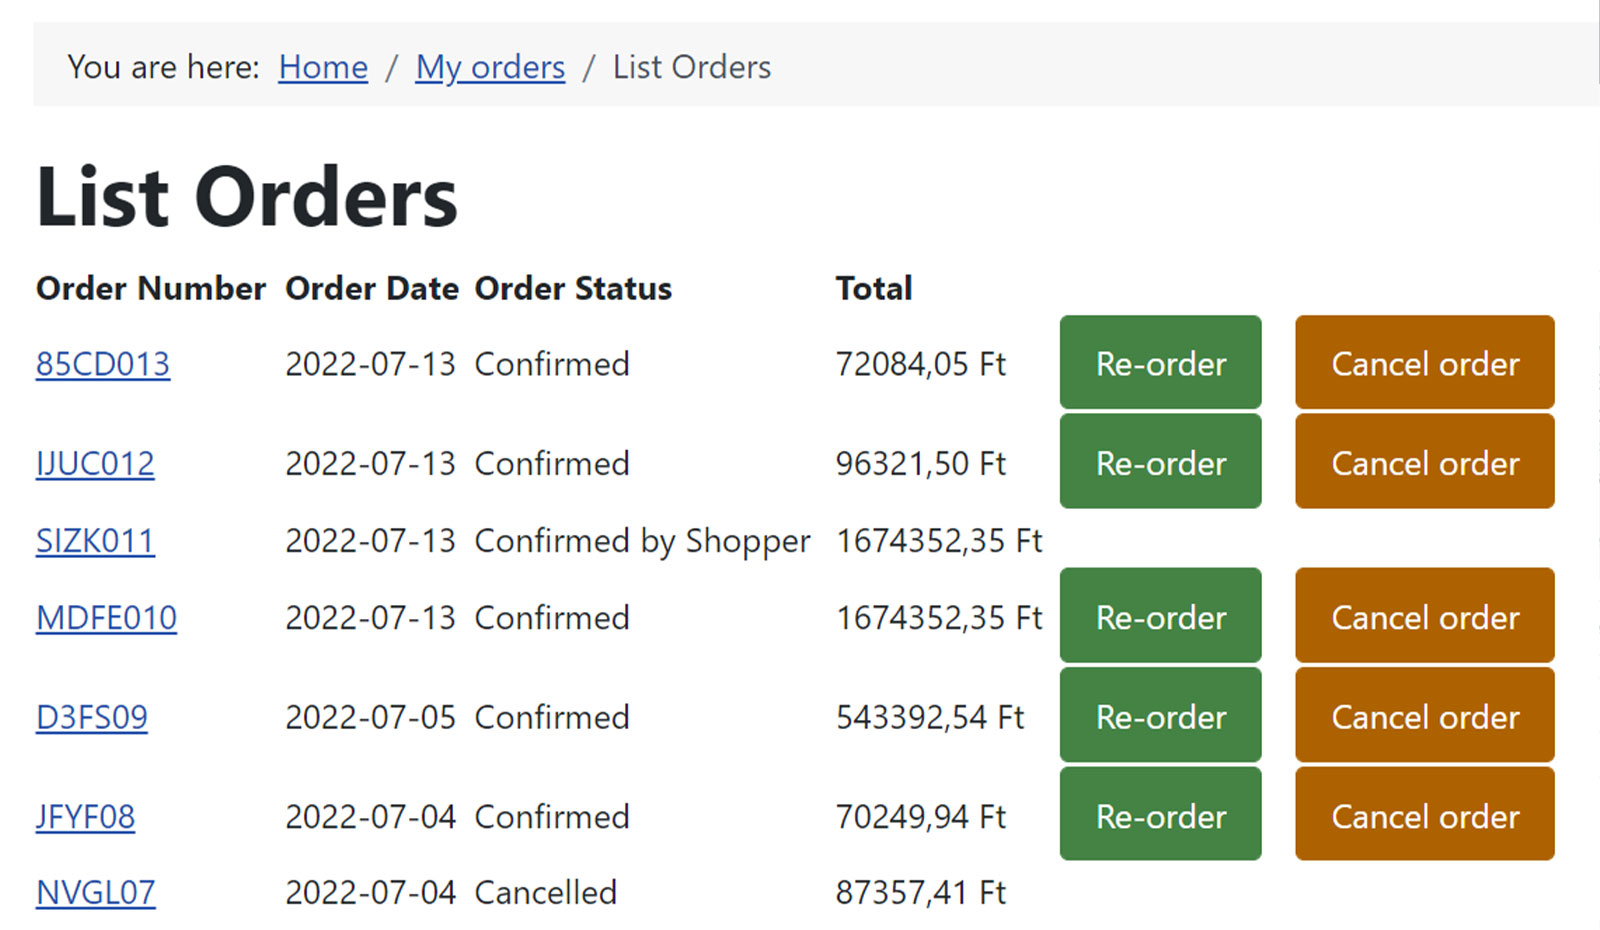
Task: Open order D3FS09 details
Action: click(x=92, y=717)
